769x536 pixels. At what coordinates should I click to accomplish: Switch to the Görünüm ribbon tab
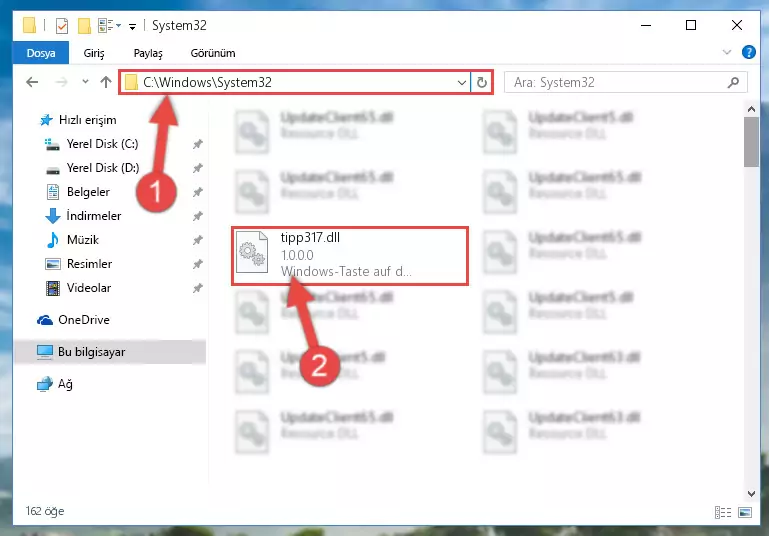(x=213, y=53)
